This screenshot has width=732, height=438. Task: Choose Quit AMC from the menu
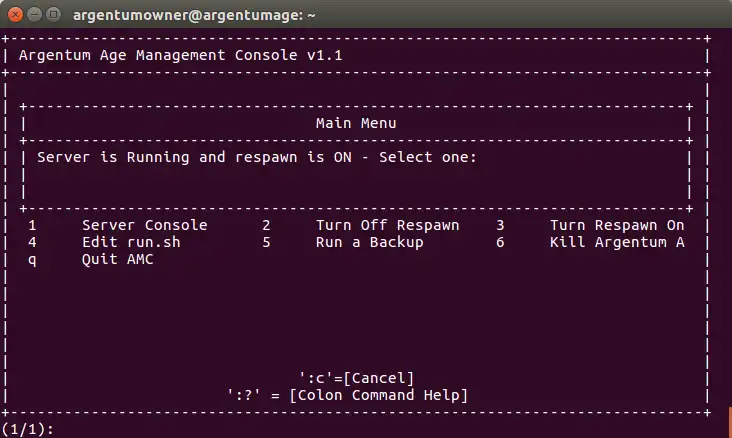click(x=117, y=259)
